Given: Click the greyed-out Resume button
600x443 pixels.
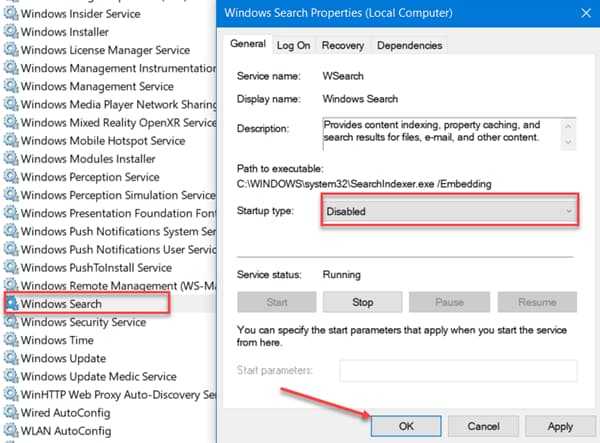Looking at the screenshot, I should click(x=537, y=302).
